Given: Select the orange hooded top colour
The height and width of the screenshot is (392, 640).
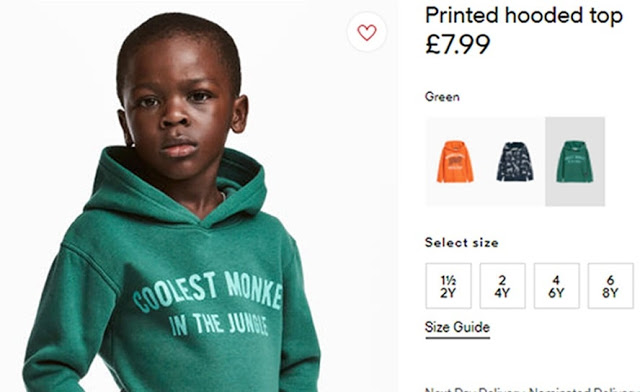Looking at the screenshot, I should (455, 162).
